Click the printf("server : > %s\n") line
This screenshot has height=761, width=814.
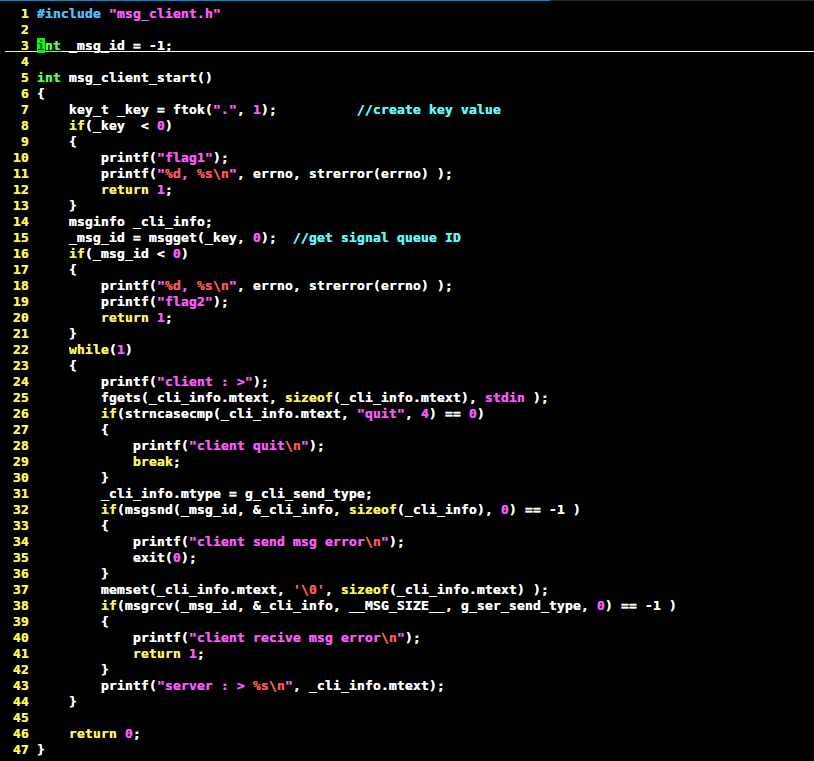[x=273, y=686]
